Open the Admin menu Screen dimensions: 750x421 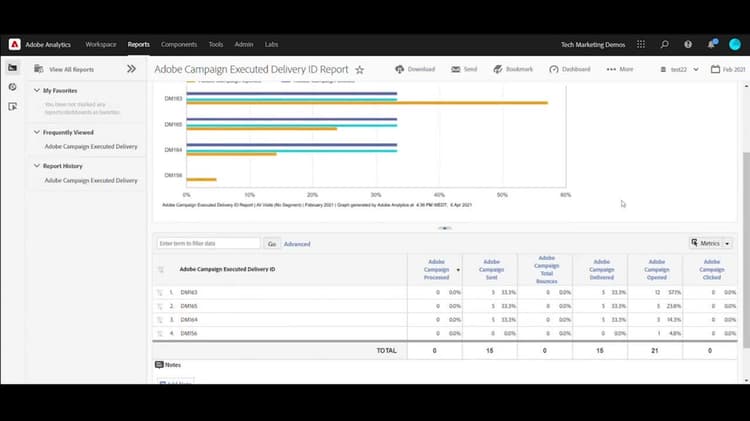(244, 44)
